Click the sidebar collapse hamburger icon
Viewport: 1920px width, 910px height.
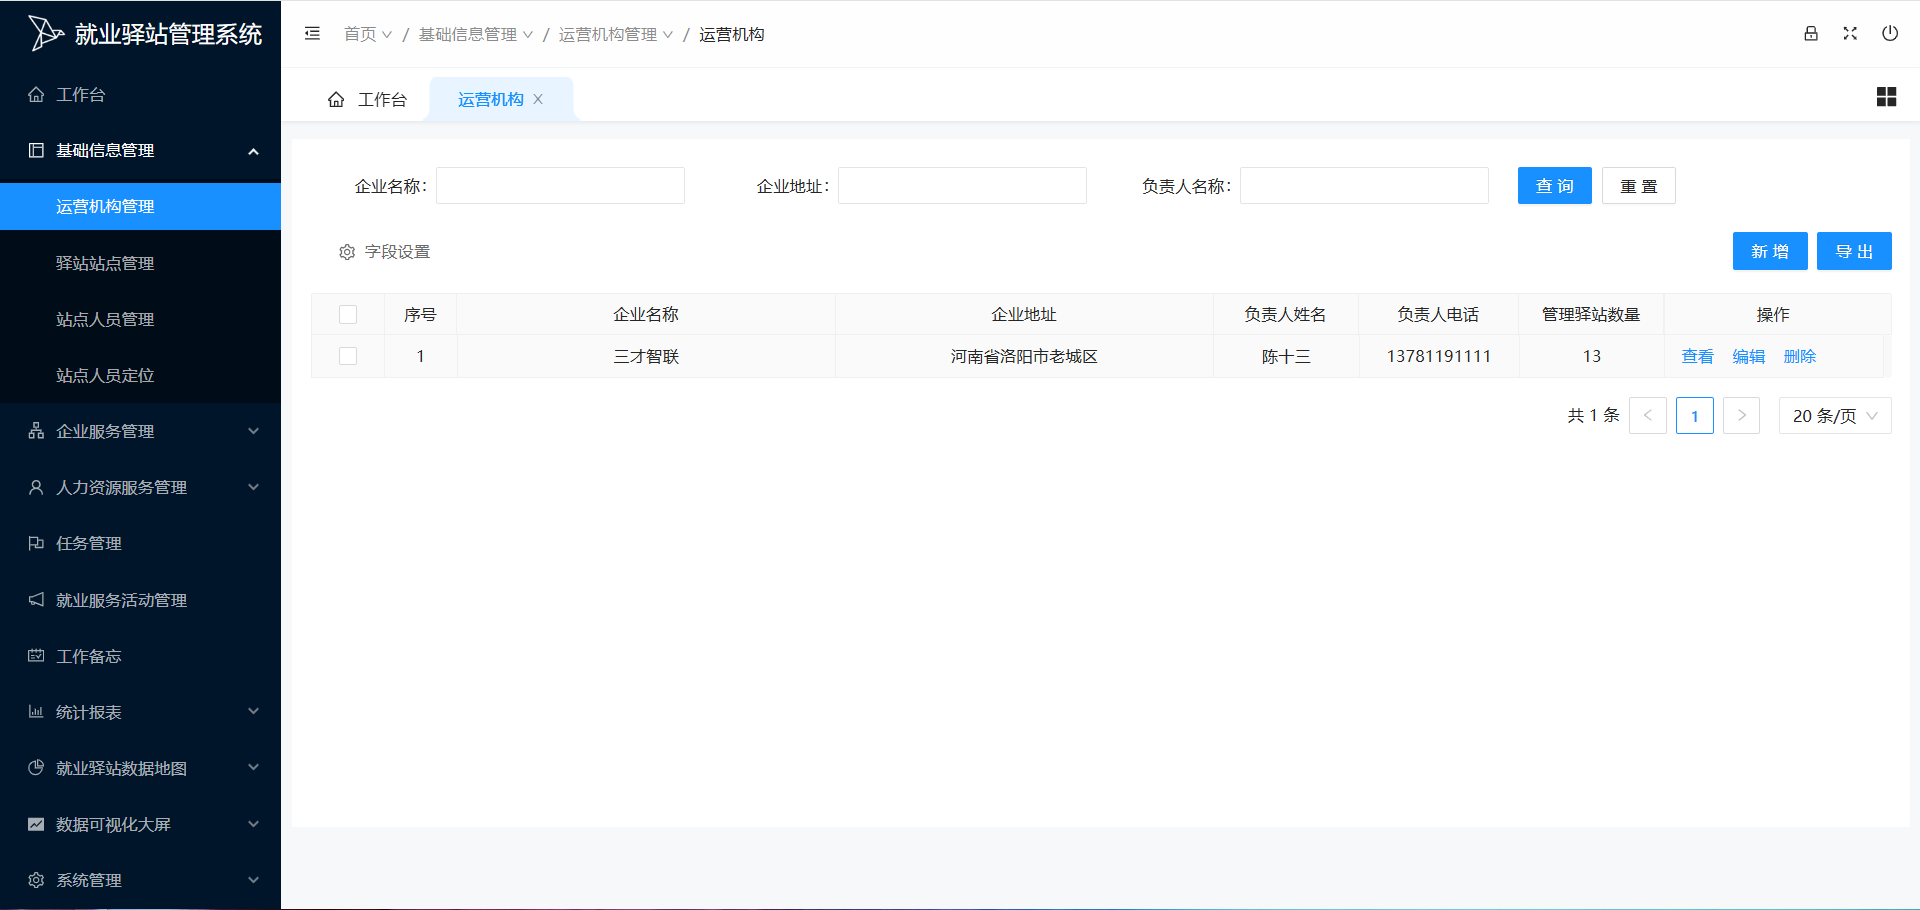click(312, 34)
